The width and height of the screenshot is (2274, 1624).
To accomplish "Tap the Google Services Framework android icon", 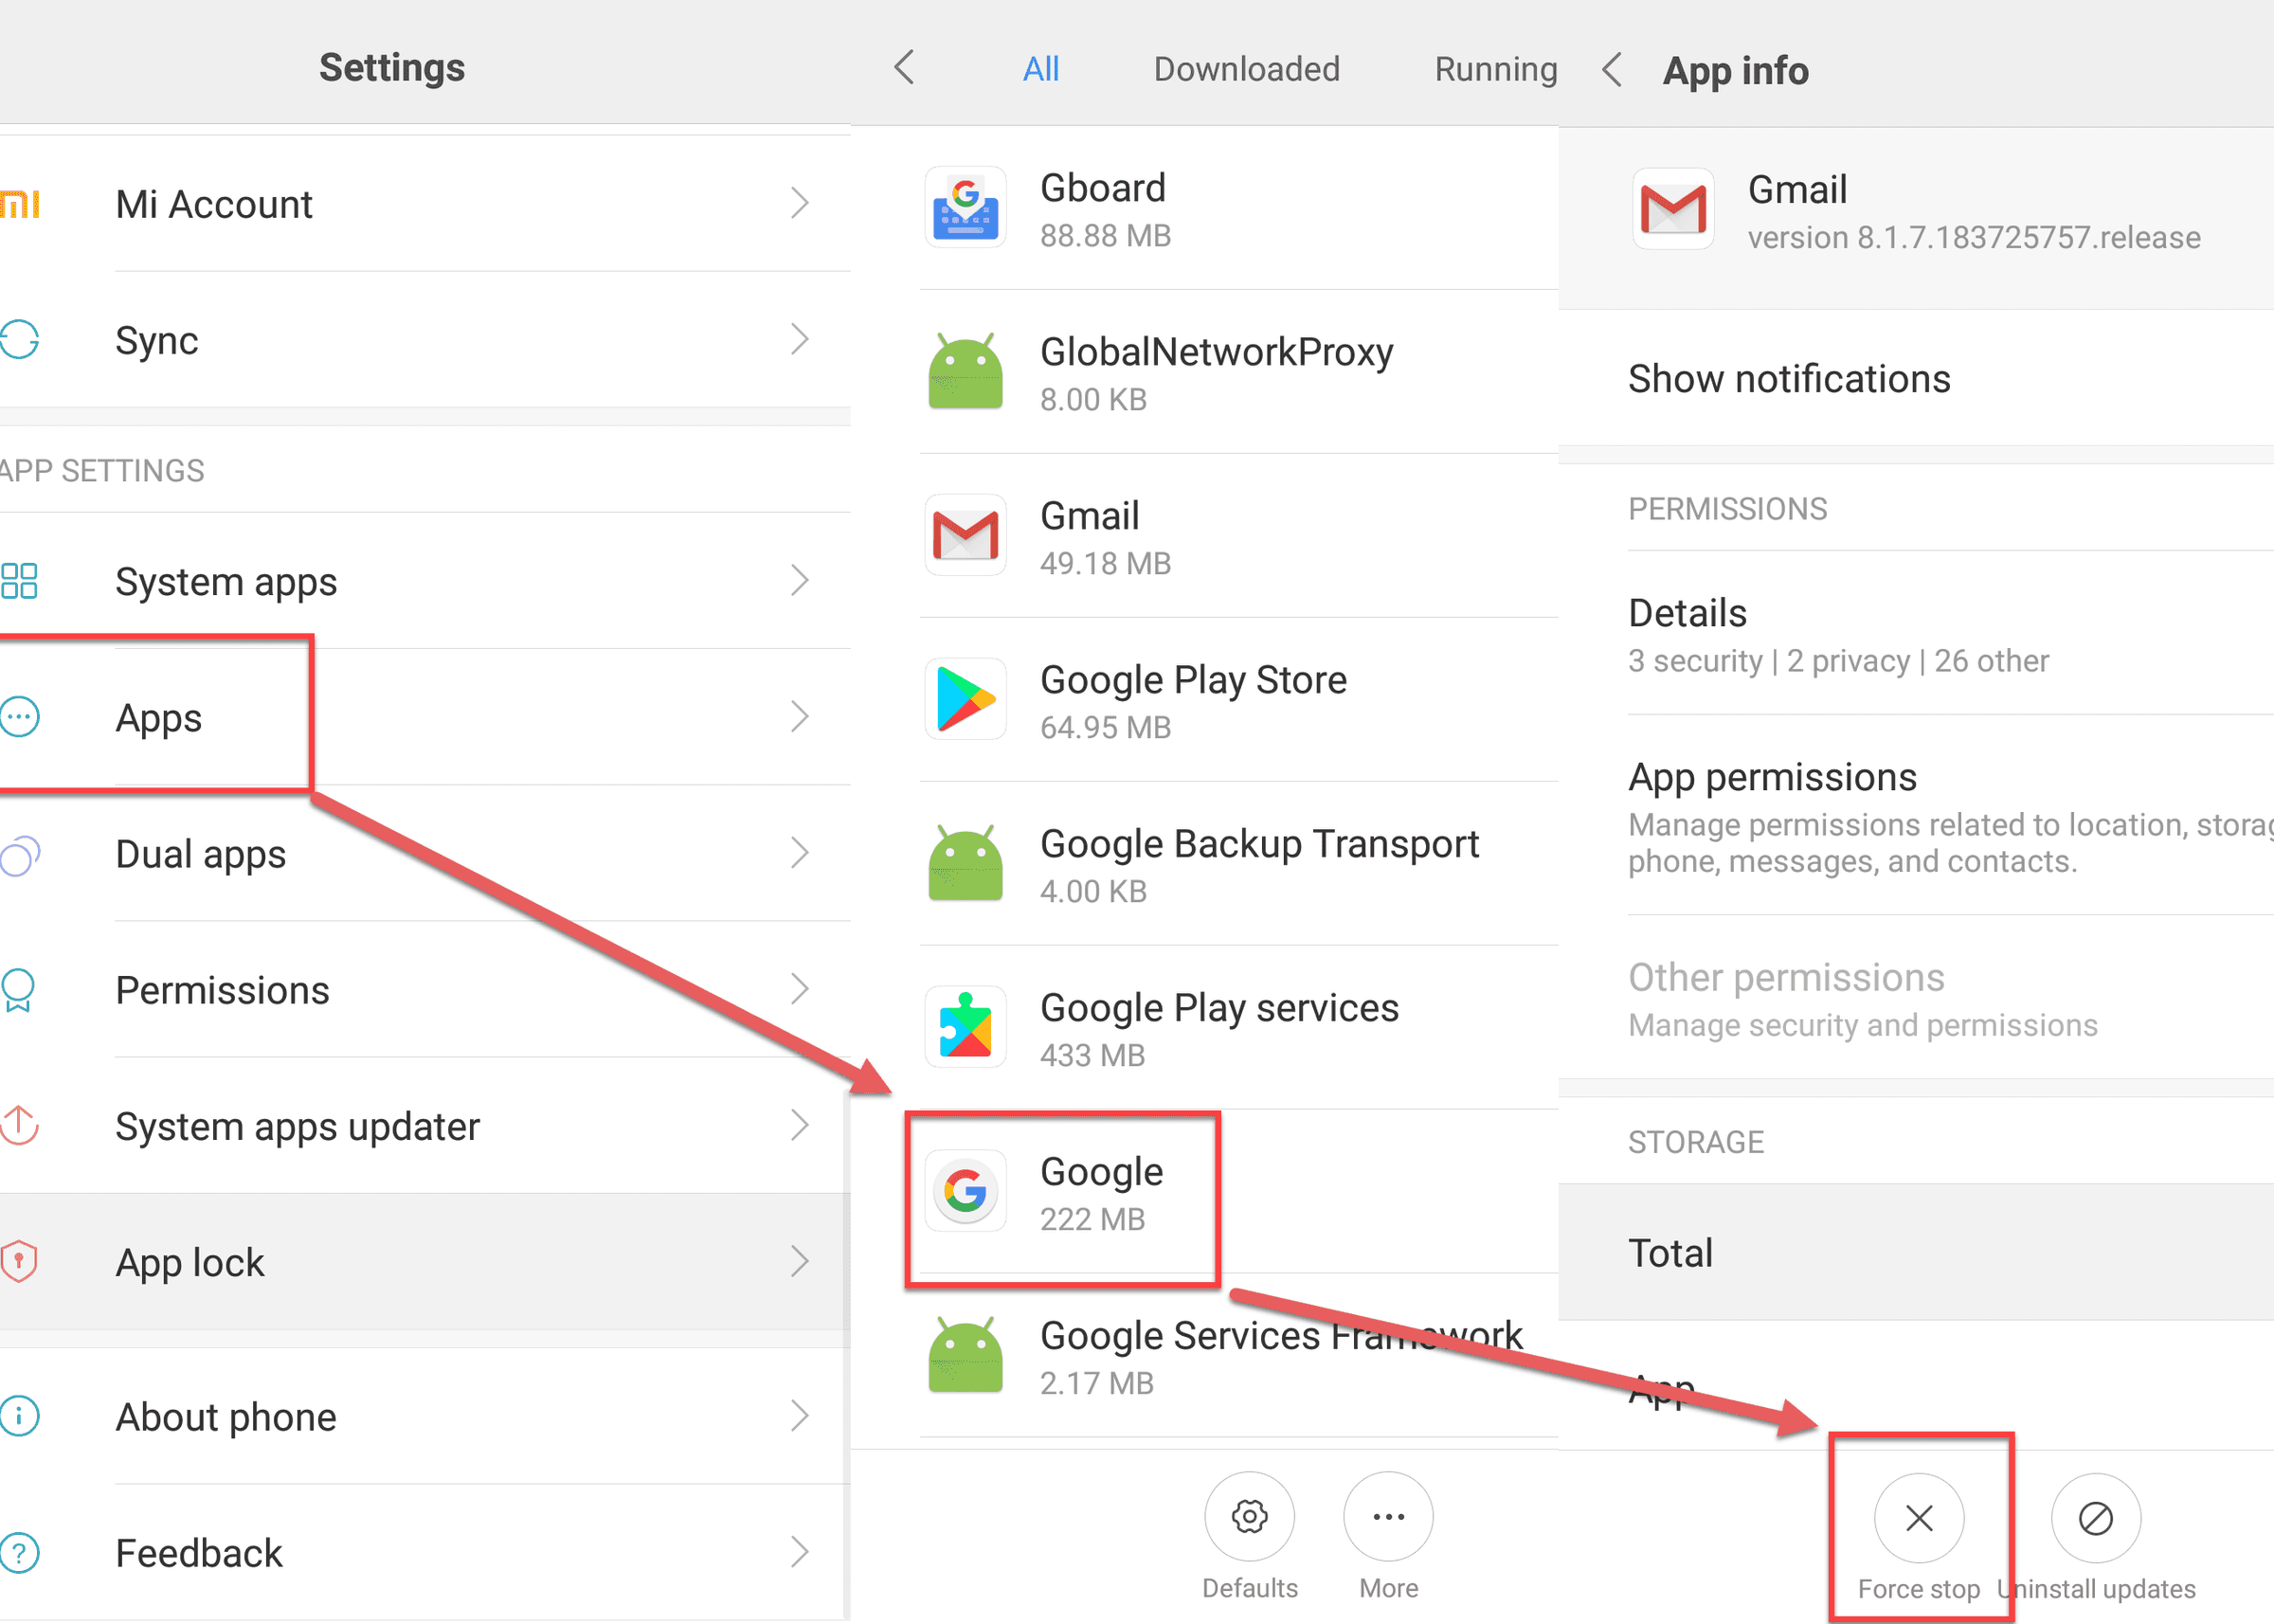I will click(965, 1355).
